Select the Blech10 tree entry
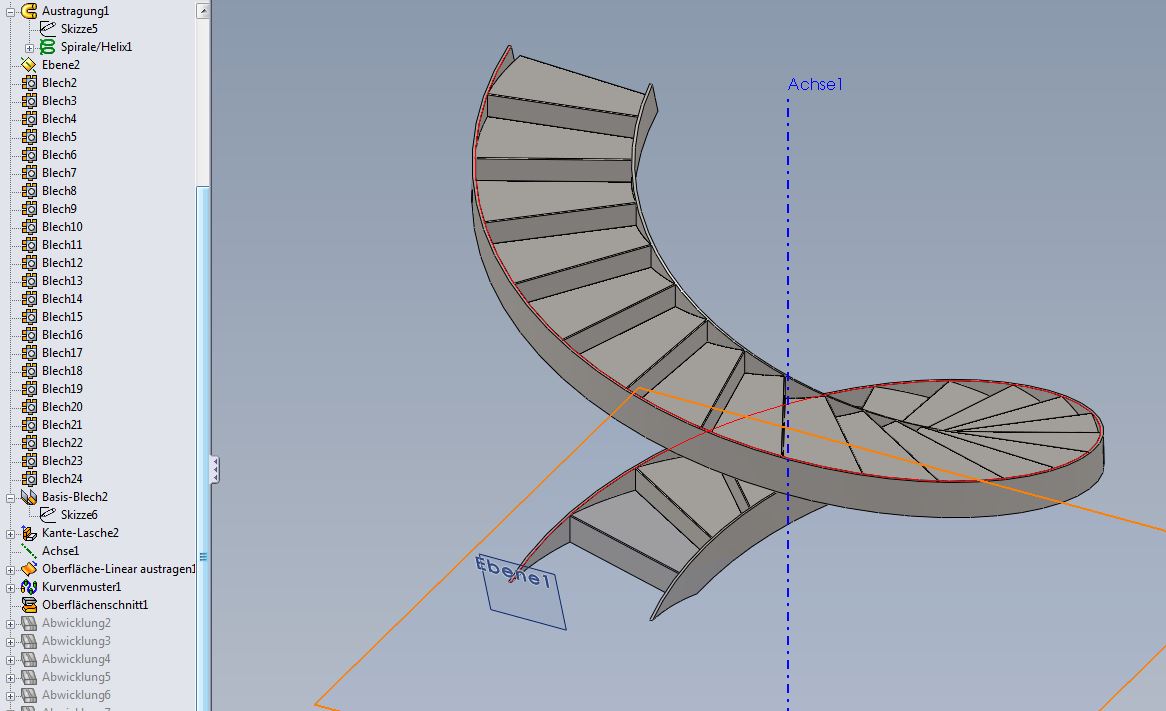Screen dimensions: 1166x711 [x=62, y=227]
